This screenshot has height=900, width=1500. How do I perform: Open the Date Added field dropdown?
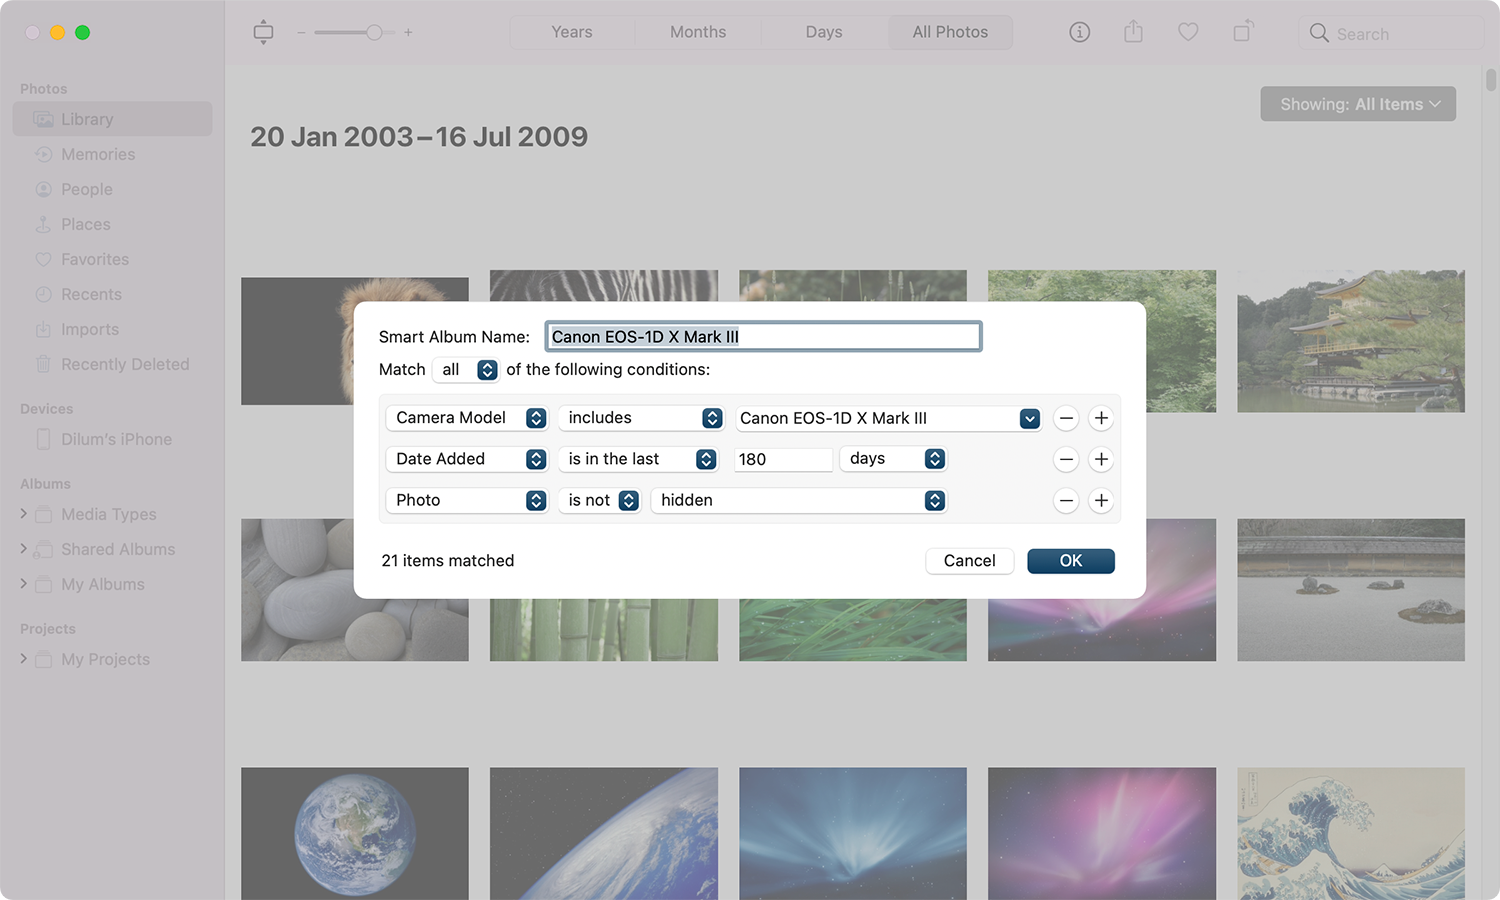coord(467,459)
